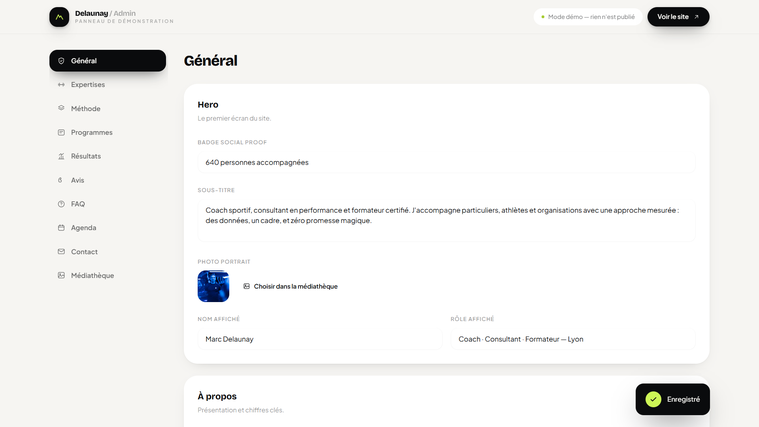Click the envelope icon beside Contact
Screen dimensions: 759x427
click(x=61, y=252)
